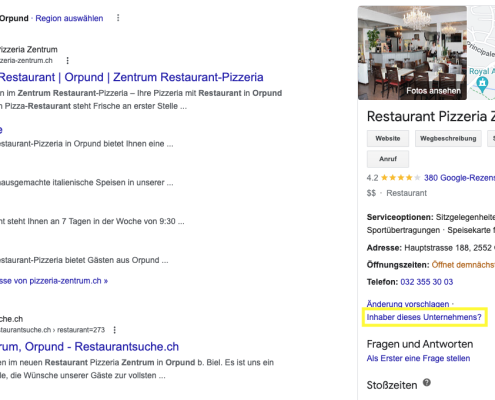
Task: Click the Anruf button
Action: pyautogui.click(x=388, y=159)
